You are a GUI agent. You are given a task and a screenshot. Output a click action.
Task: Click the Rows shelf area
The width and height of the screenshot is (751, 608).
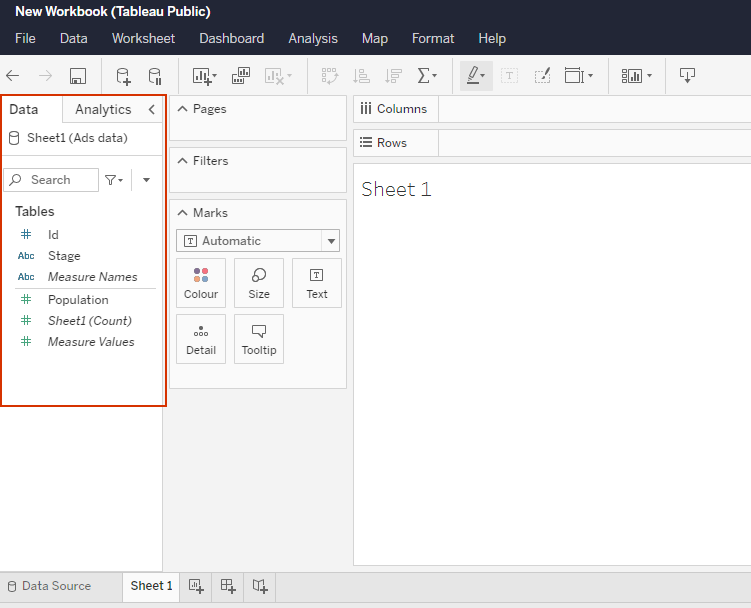click(594, 143)
